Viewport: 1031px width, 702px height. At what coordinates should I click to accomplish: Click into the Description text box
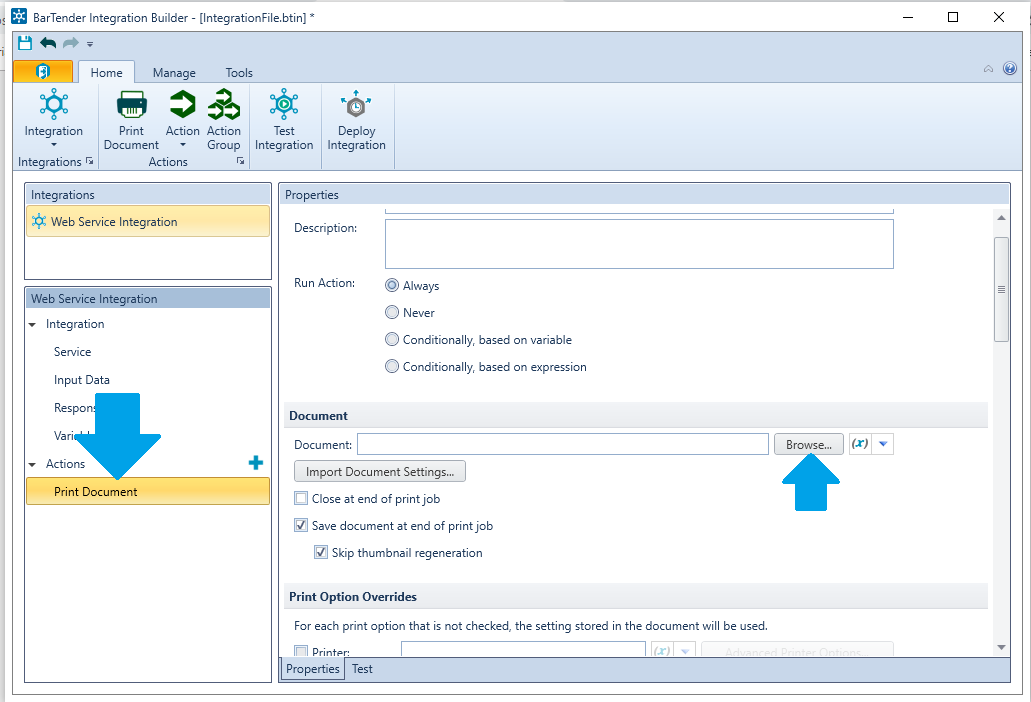click(x=639, y=244)
